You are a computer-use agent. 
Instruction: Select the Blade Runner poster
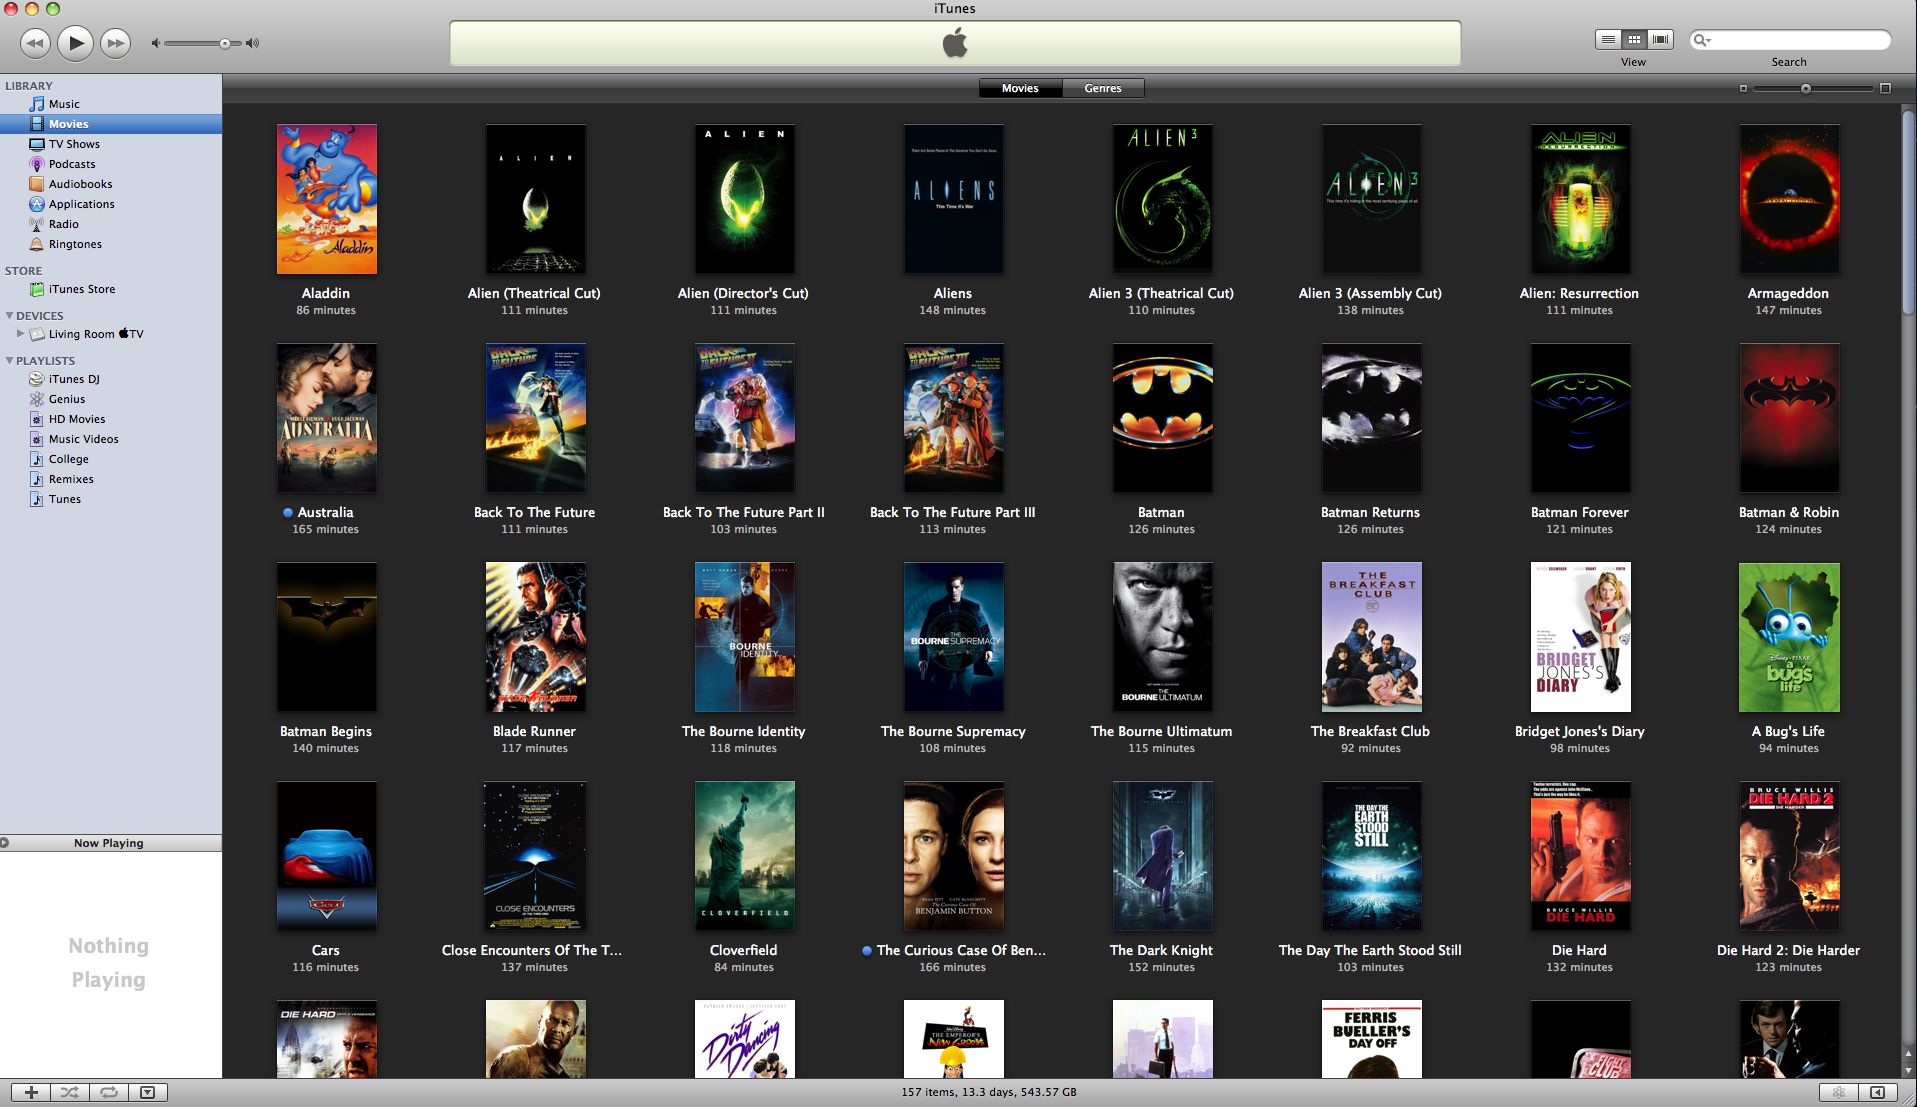535,637
